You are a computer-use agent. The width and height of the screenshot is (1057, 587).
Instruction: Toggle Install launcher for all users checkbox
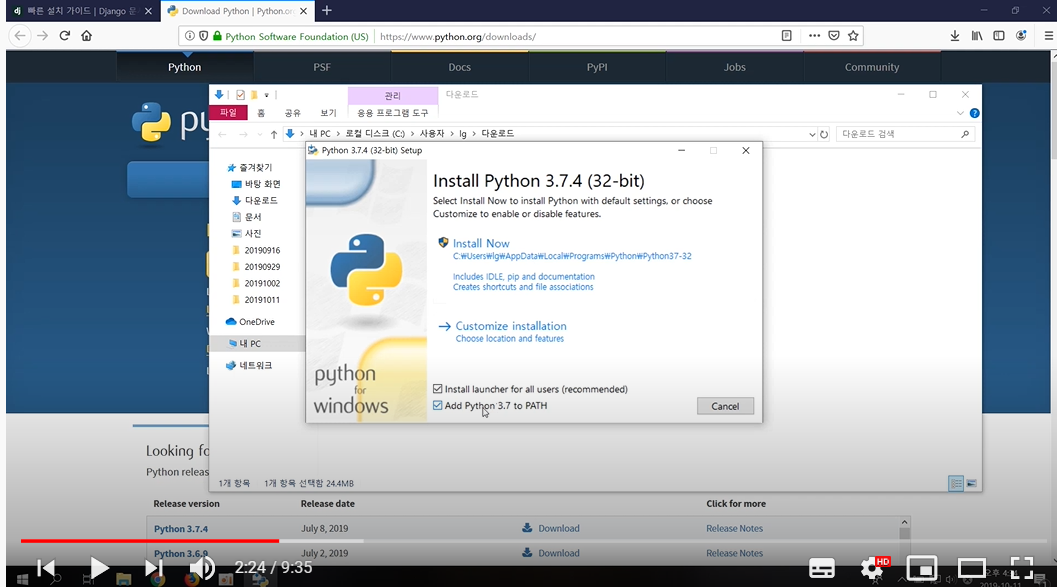[437, 389]
